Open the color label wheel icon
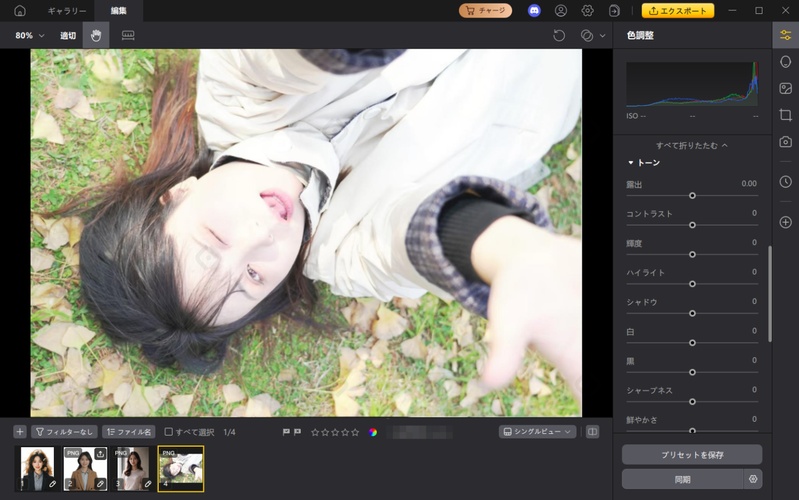 (373, 432)
